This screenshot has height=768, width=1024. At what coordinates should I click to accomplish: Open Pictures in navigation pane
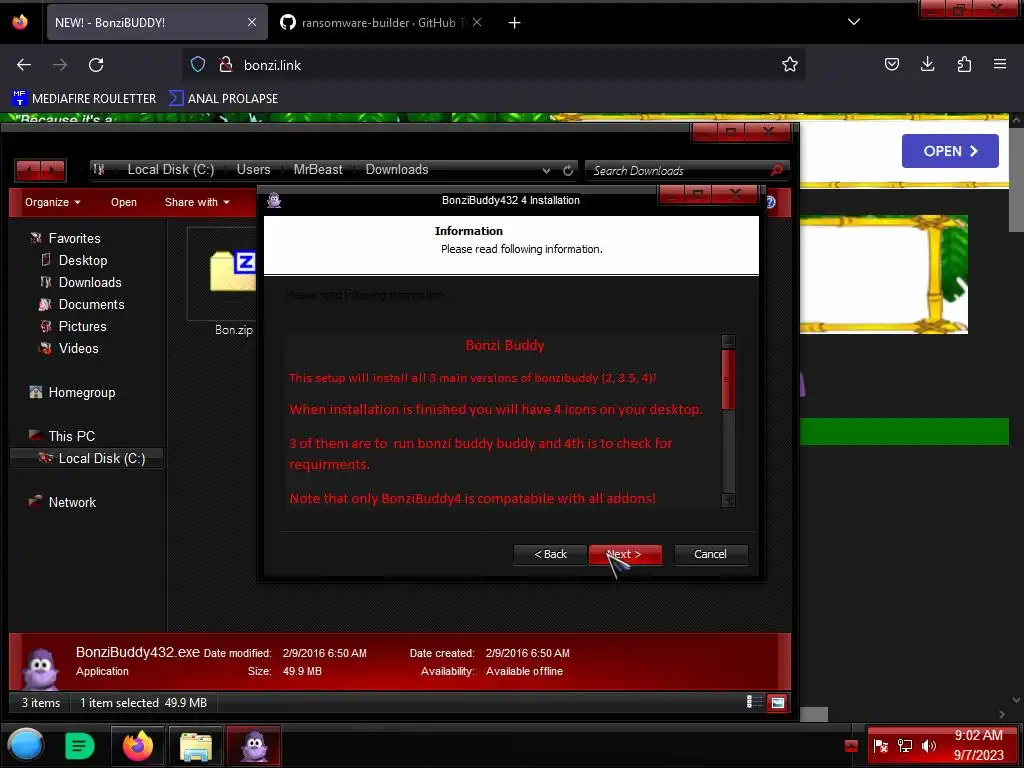pyautogui.click(x=82, y=326)
